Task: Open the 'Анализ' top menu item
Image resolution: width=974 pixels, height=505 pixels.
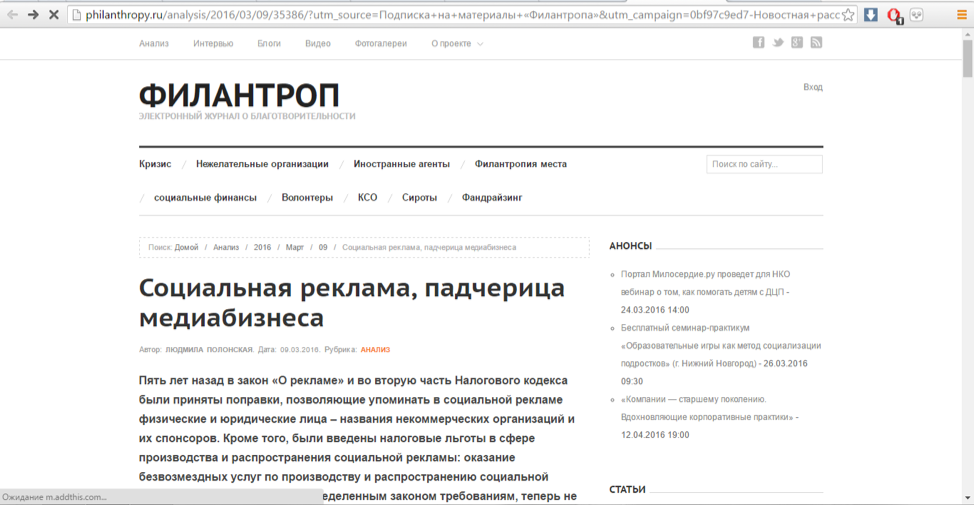Action: 153,43
